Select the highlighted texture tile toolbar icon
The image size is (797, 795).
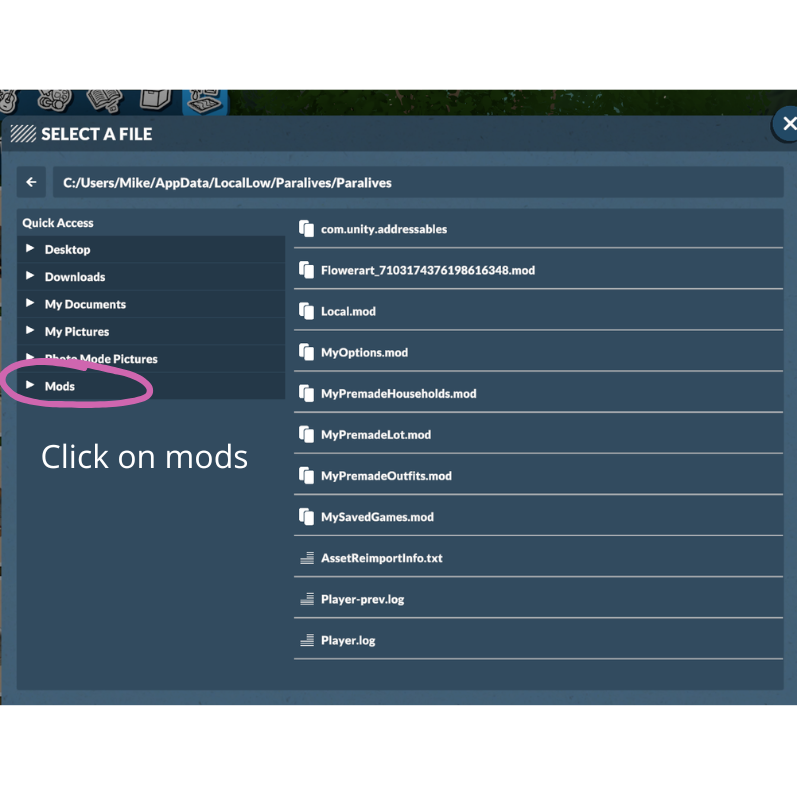coord(205,102)
